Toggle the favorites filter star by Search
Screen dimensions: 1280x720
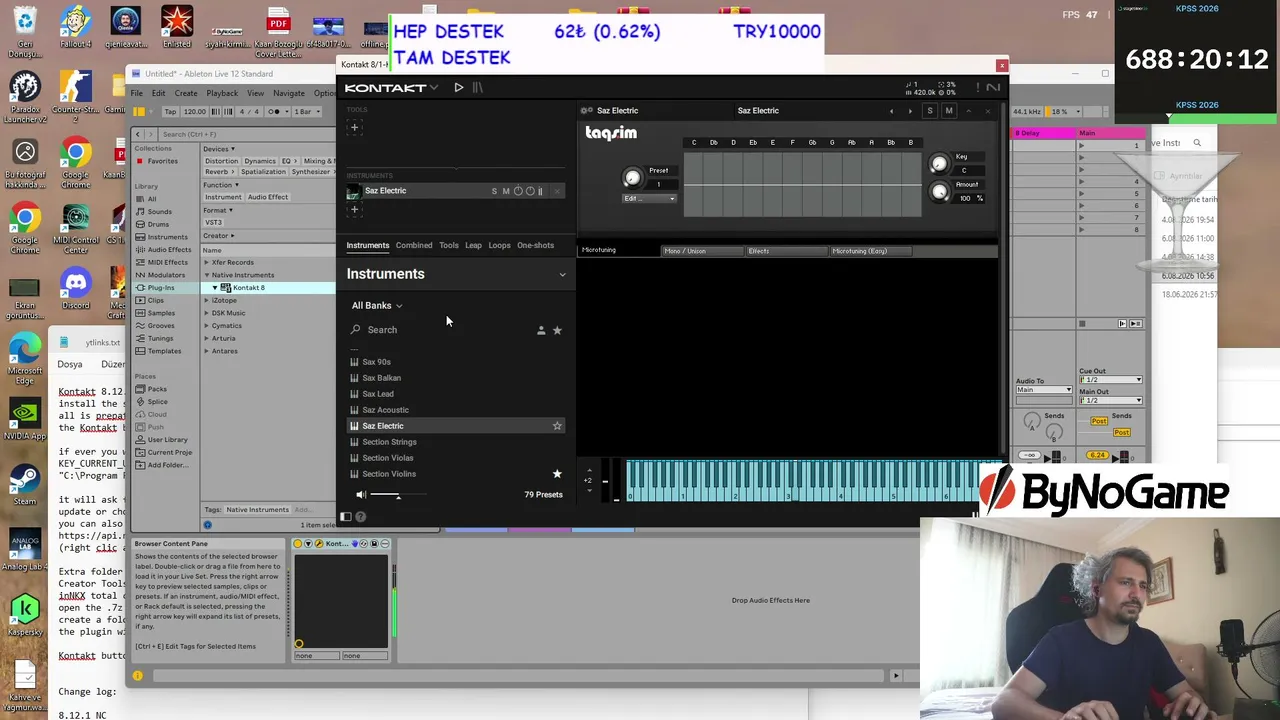pos(557,330)
